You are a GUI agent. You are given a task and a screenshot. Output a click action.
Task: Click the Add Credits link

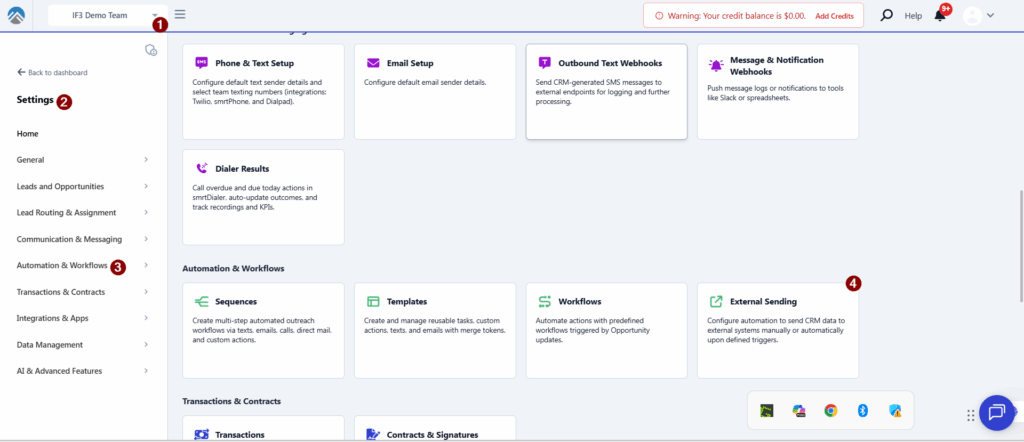click(x=834, y=16)
